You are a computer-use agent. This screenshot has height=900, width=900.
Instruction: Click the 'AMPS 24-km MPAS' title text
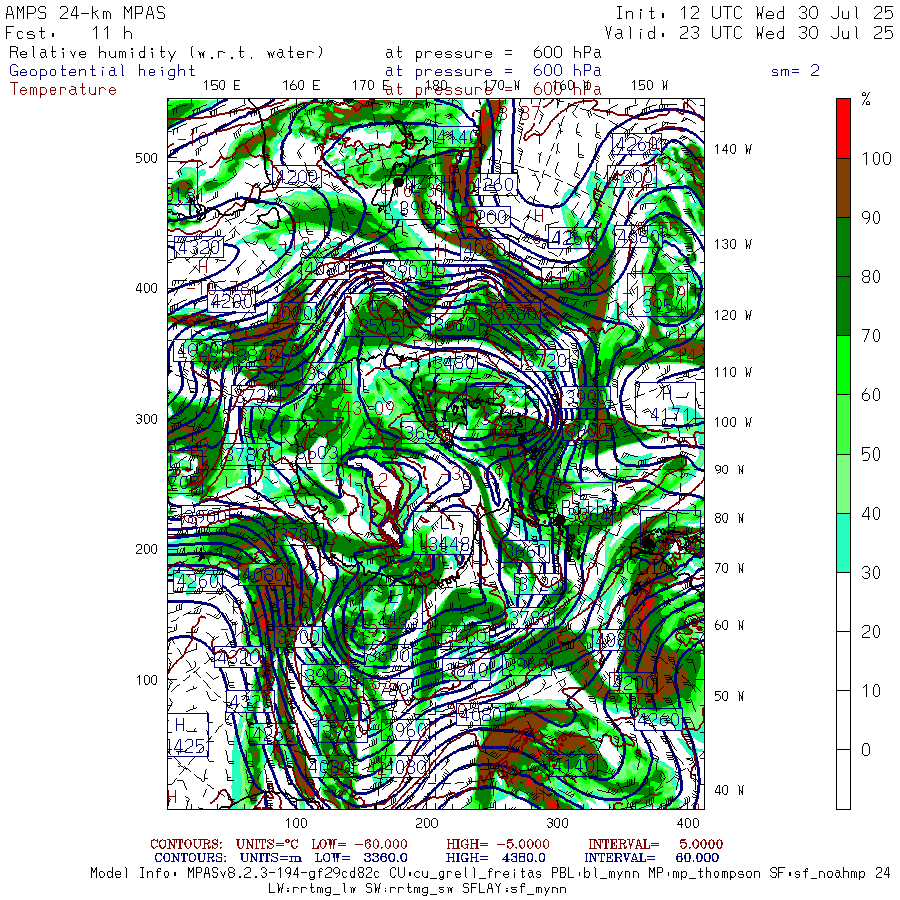[86, 13]
